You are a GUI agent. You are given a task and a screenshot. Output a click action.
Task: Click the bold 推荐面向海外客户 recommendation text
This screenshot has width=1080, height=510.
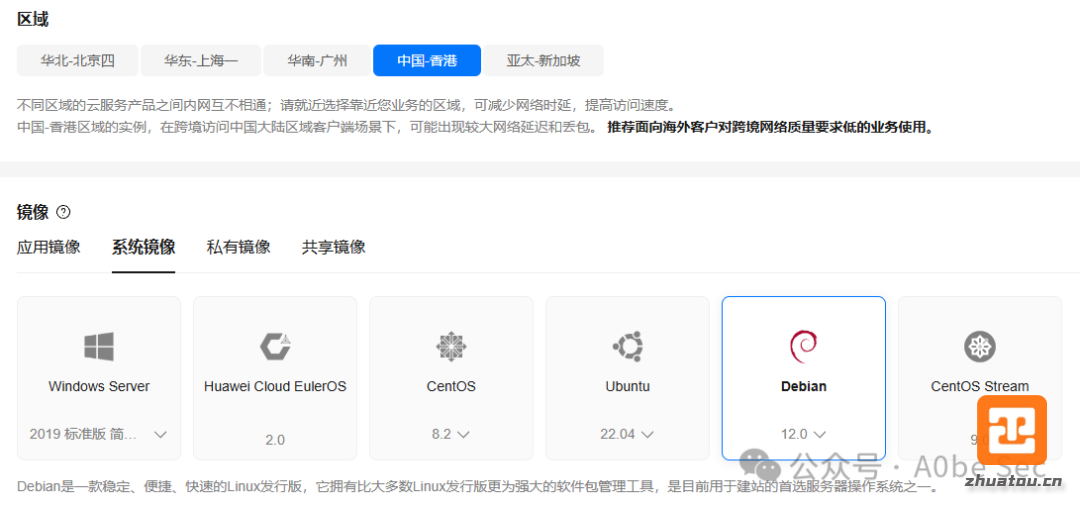(x=770, y=128)
